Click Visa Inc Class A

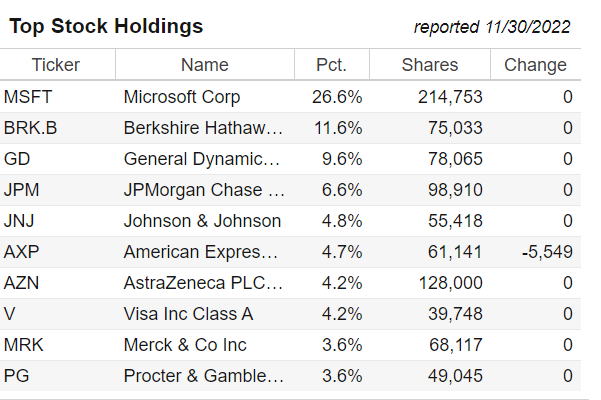(x=188, y=314)
